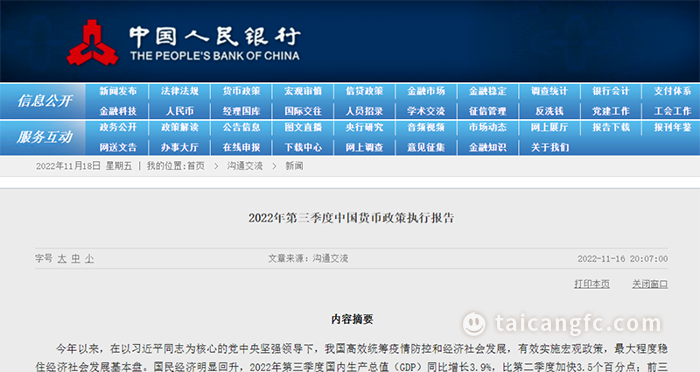
Task: Select 反洗钱 in navigation
Action: click(x=550, y=111)
